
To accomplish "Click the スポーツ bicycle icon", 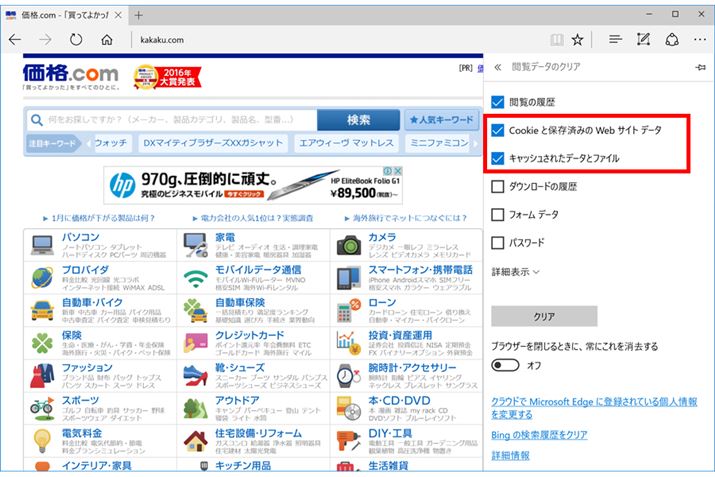I will pos(42,408).
